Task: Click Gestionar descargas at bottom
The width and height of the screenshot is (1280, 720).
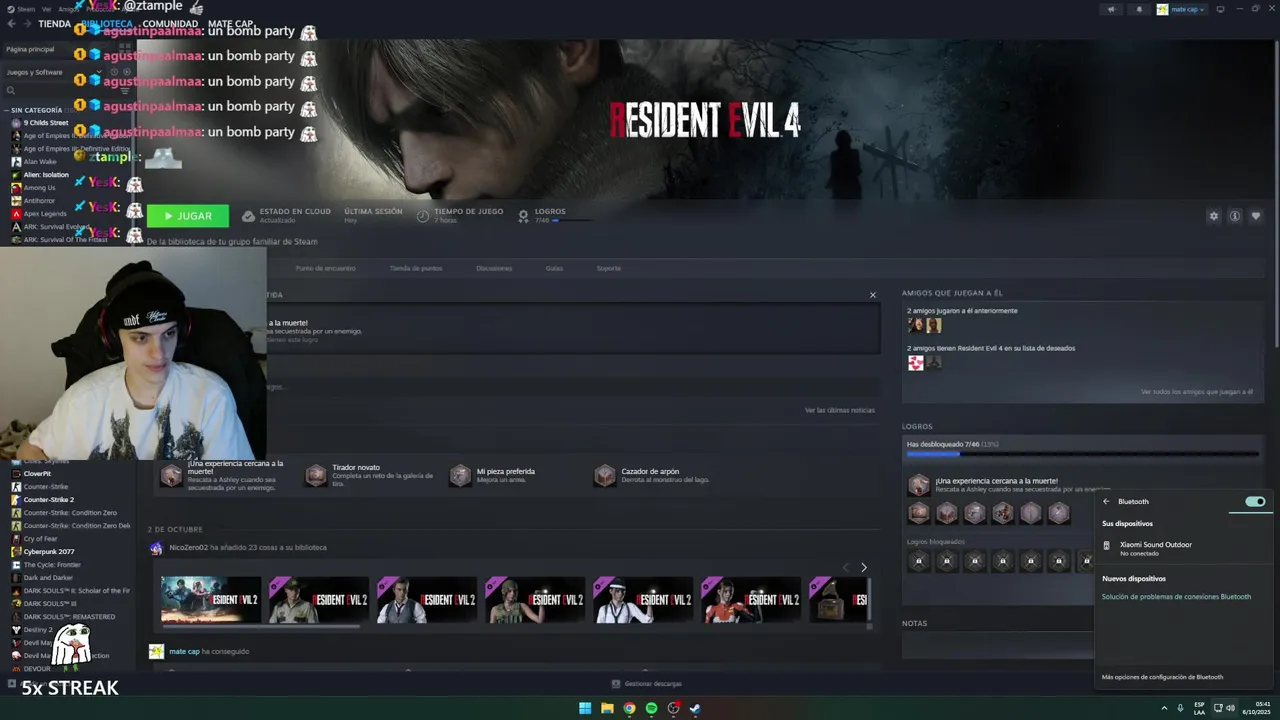Action: click(x=653, y=684)
